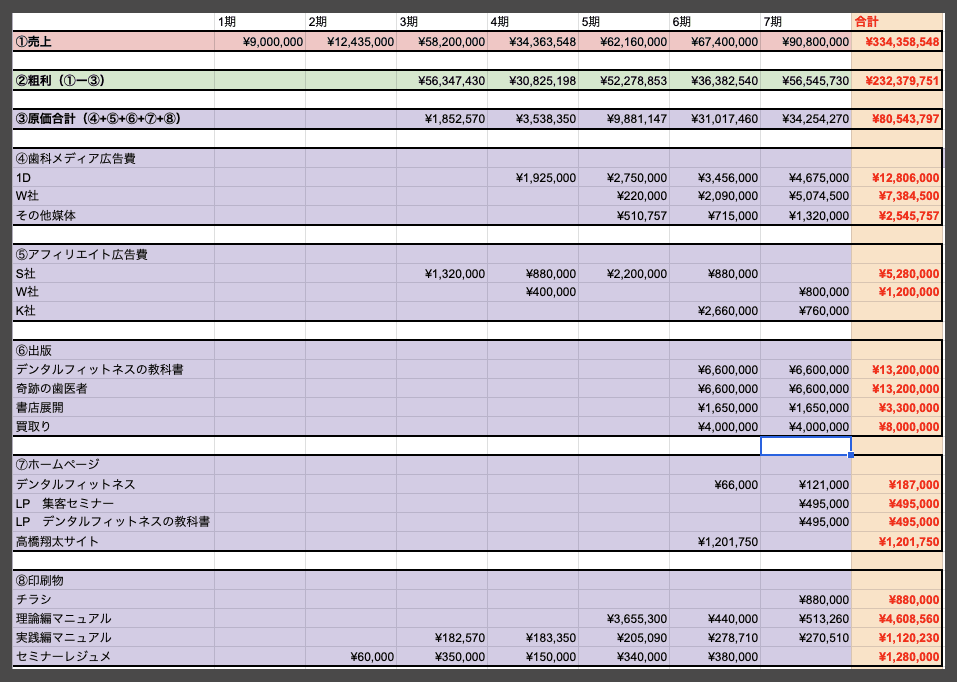Click the ⑦ホームページ section heading
957x682 pixels.
pyautogui.click(x=114, y=465)
